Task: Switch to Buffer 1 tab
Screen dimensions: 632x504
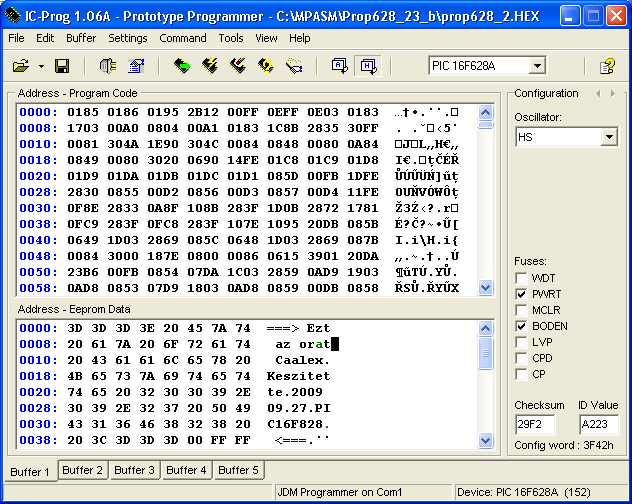Action: click(30, 471)
